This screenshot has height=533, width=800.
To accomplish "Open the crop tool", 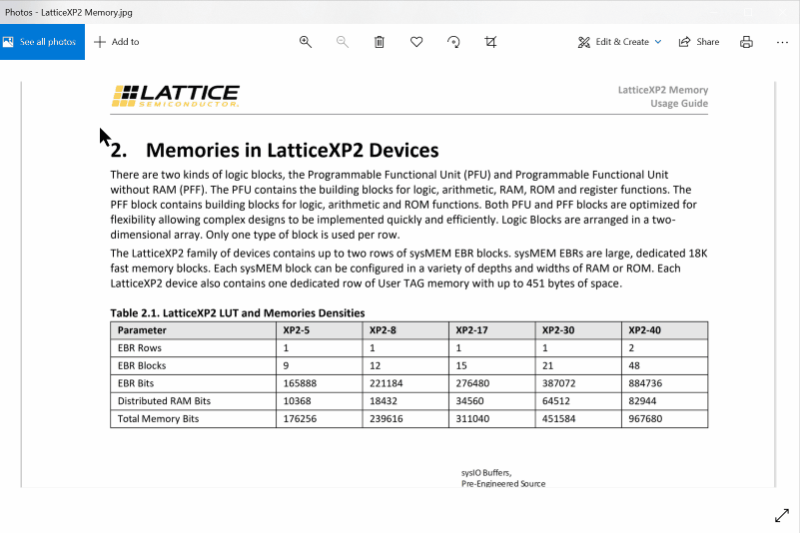I will tap(490, 42).
